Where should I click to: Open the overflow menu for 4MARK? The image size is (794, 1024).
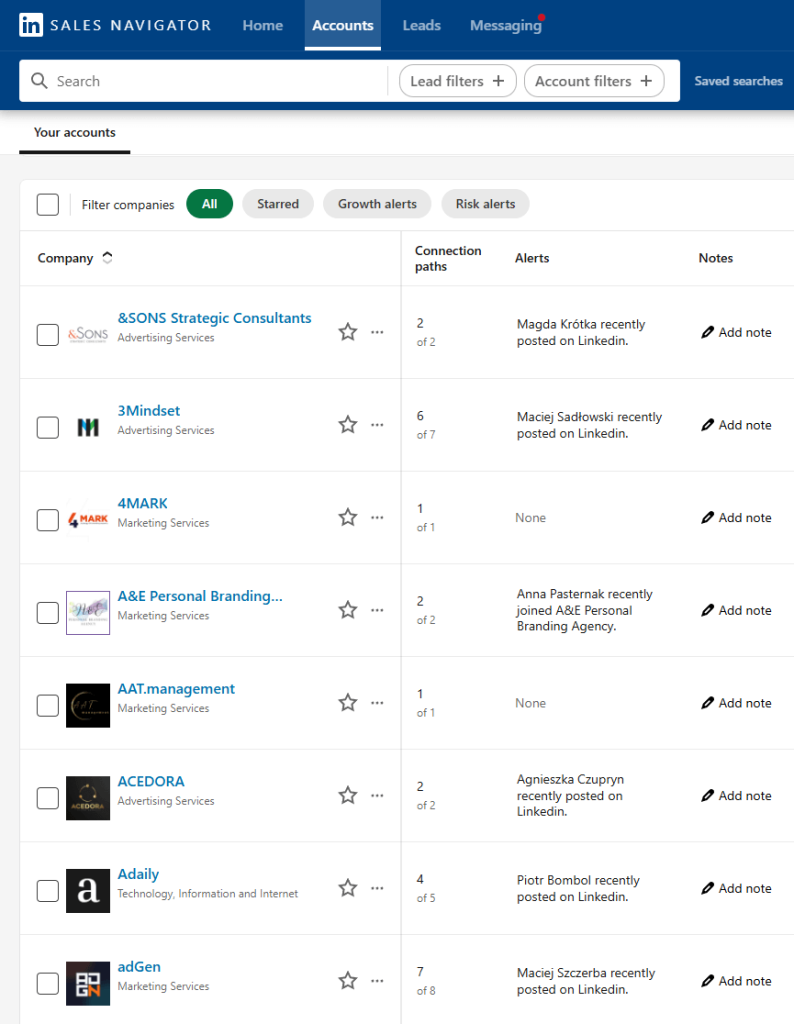[377, 517]
